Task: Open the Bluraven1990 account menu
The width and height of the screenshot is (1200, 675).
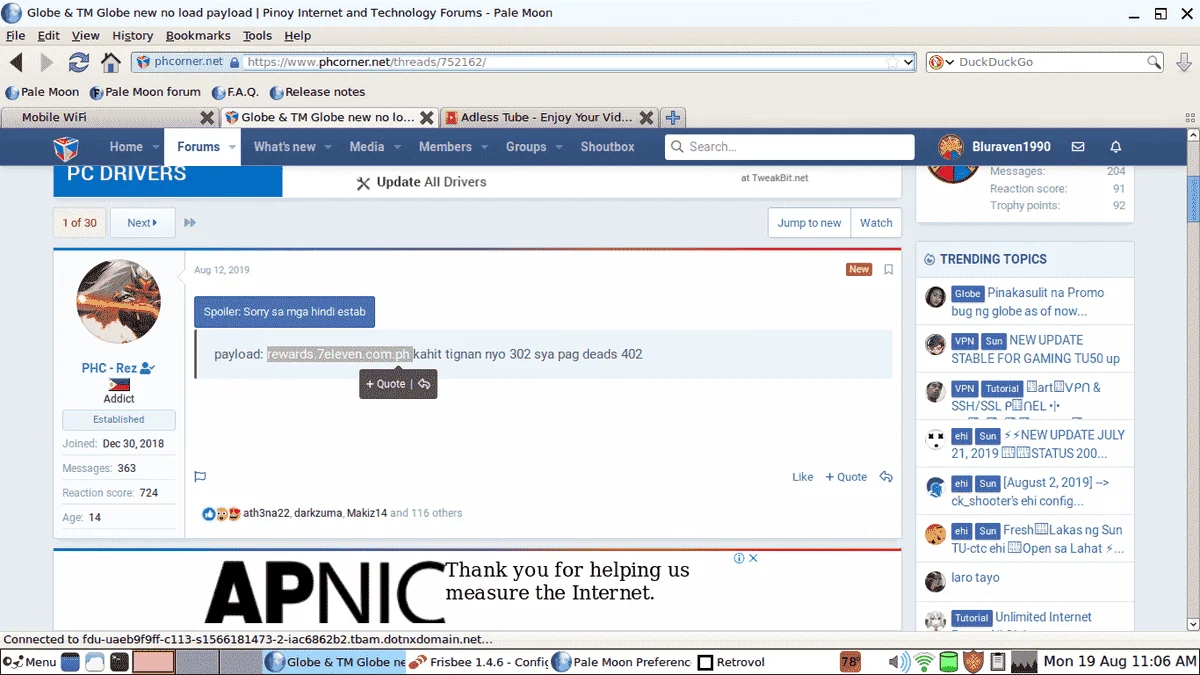Action: pos(995,147)
